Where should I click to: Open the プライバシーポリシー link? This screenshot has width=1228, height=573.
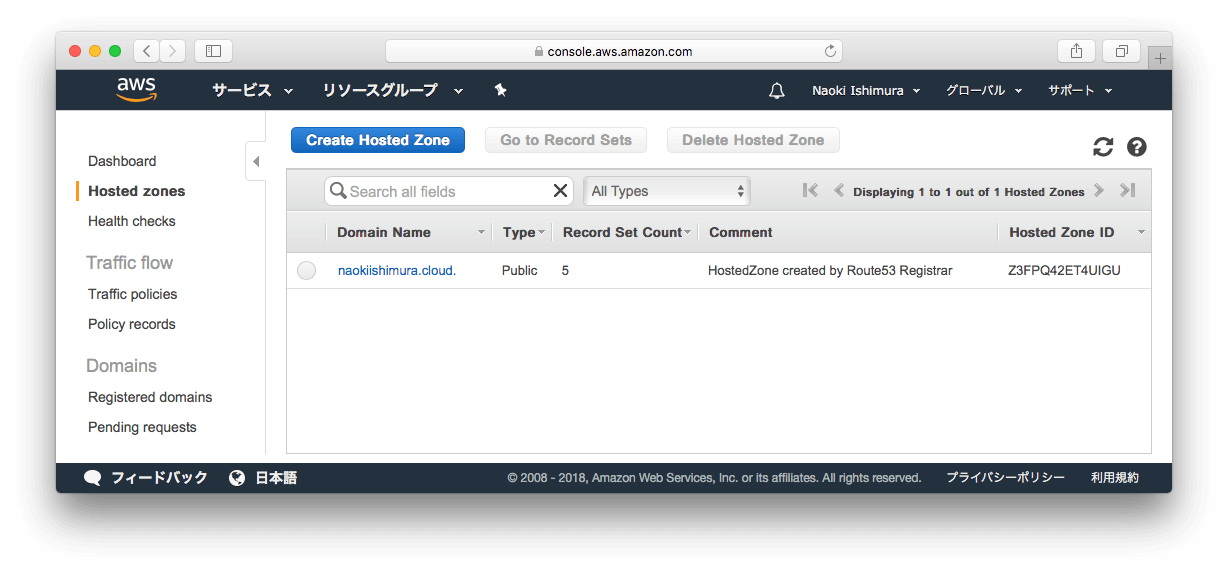pyautogui.click(x=1006, y=478)
